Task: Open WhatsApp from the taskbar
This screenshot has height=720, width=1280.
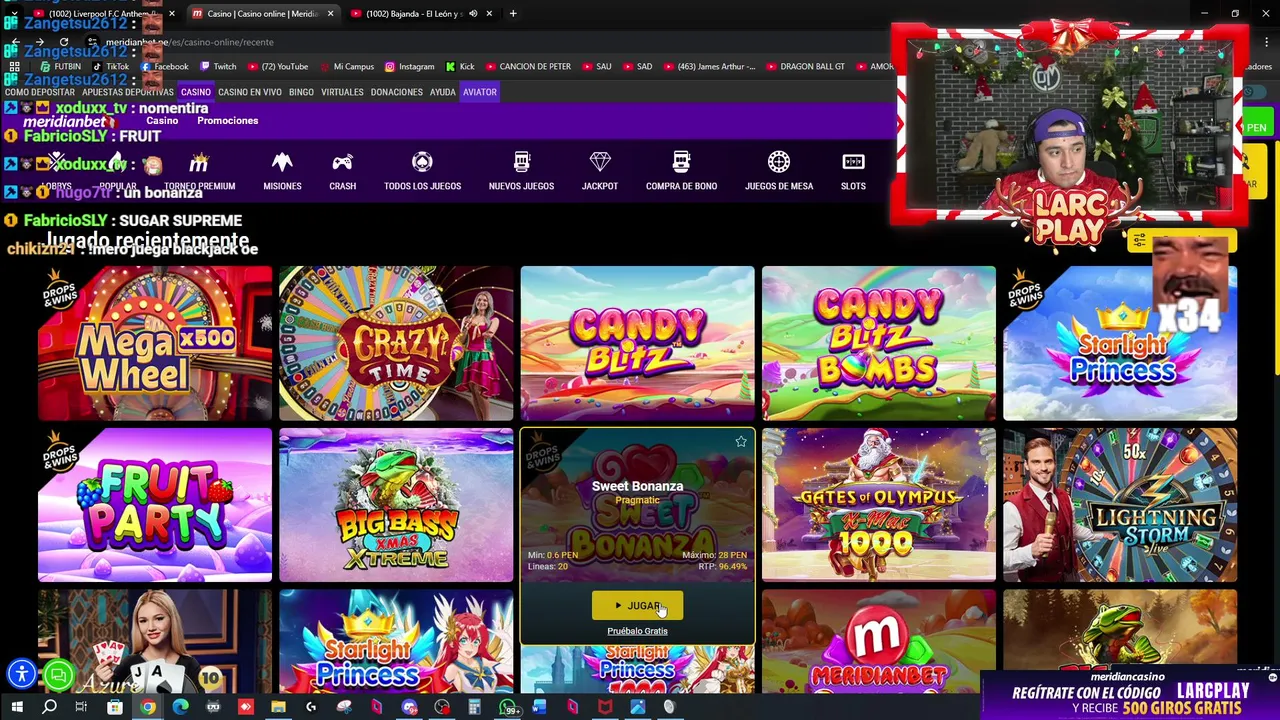Action: coord(507,708)
